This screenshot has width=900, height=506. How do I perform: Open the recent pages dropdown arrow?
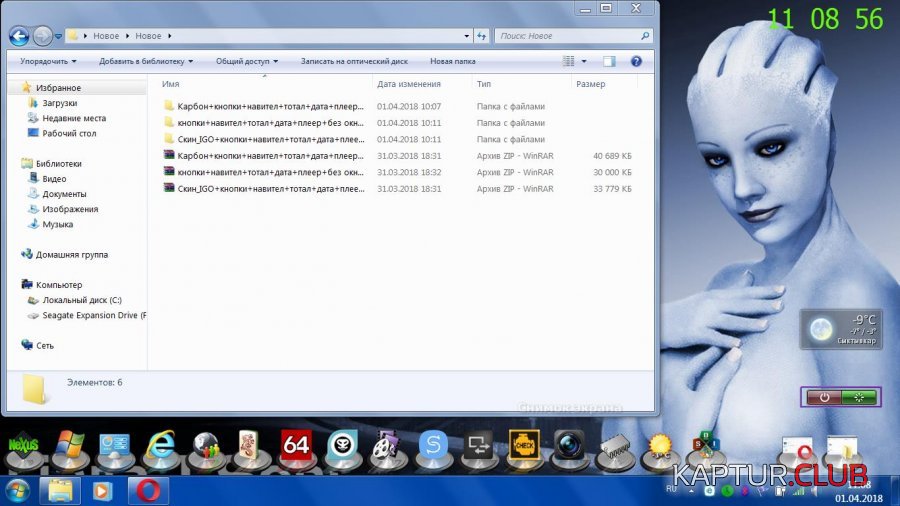(x=58, y=36)
